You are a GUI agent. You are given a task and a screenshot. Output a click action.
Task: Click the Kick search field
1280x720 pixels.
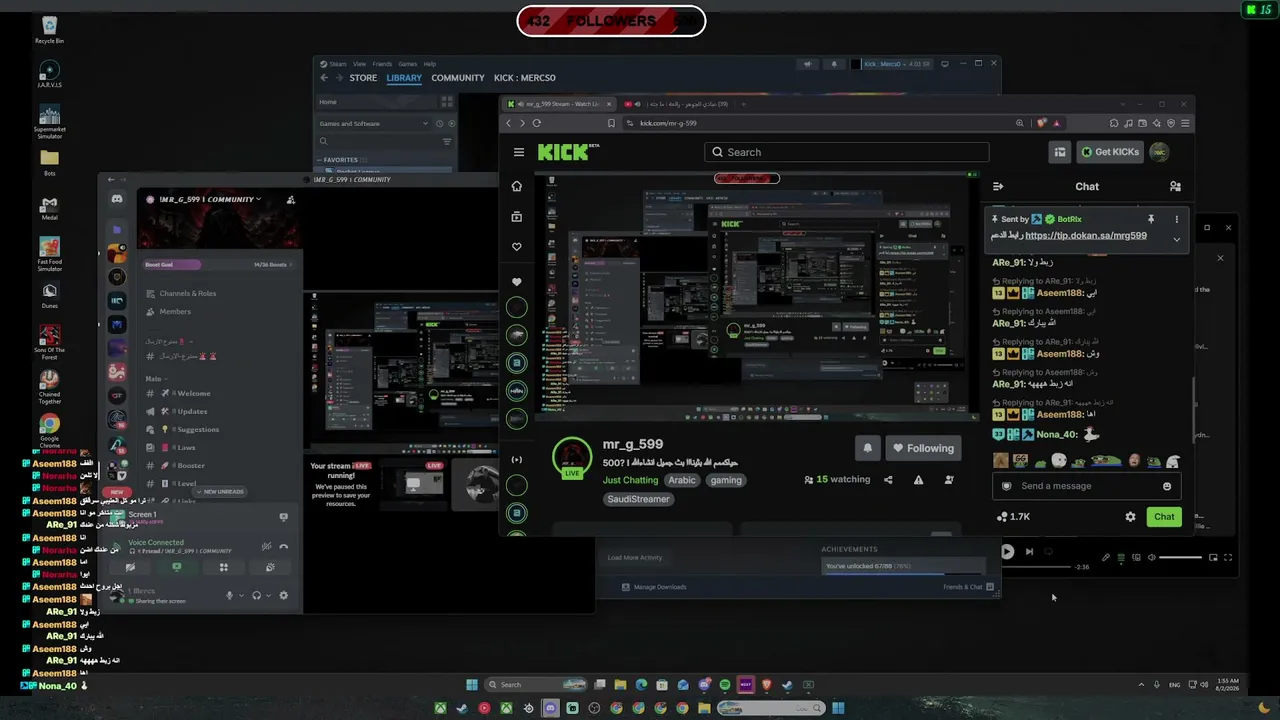pos(847,152)
